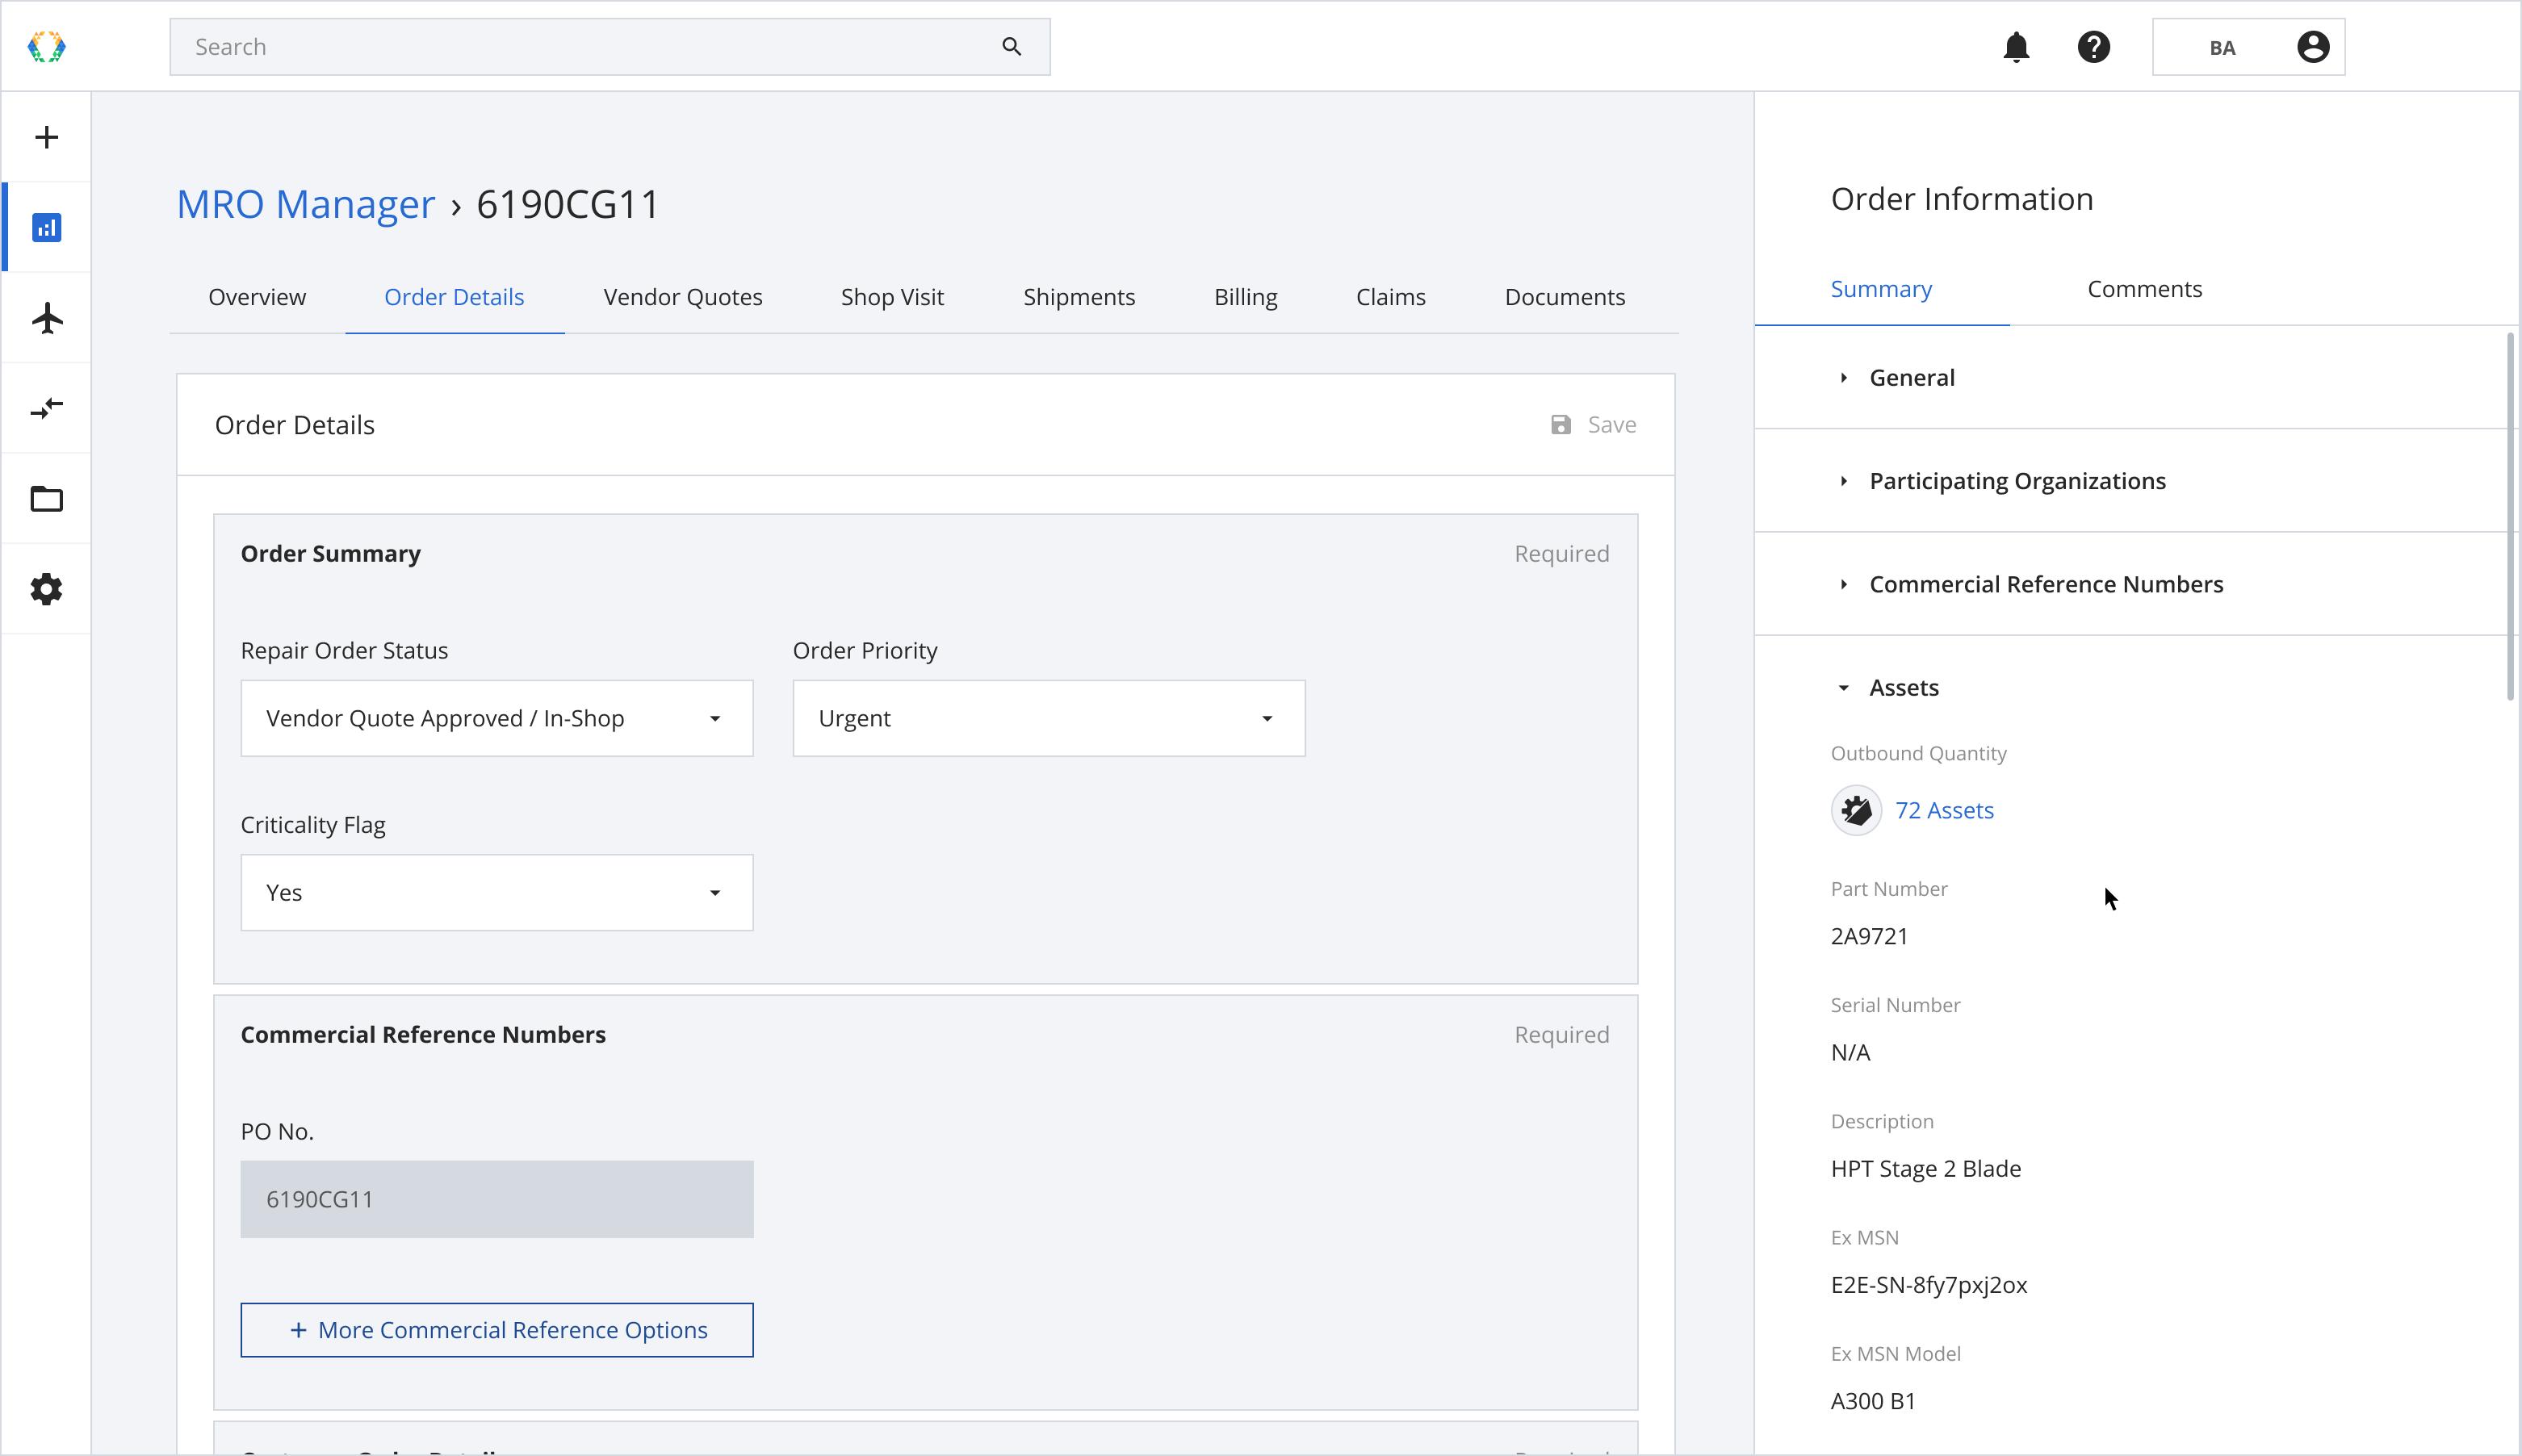
Task: Open the airplane sidebar icon
Action: 46,318
